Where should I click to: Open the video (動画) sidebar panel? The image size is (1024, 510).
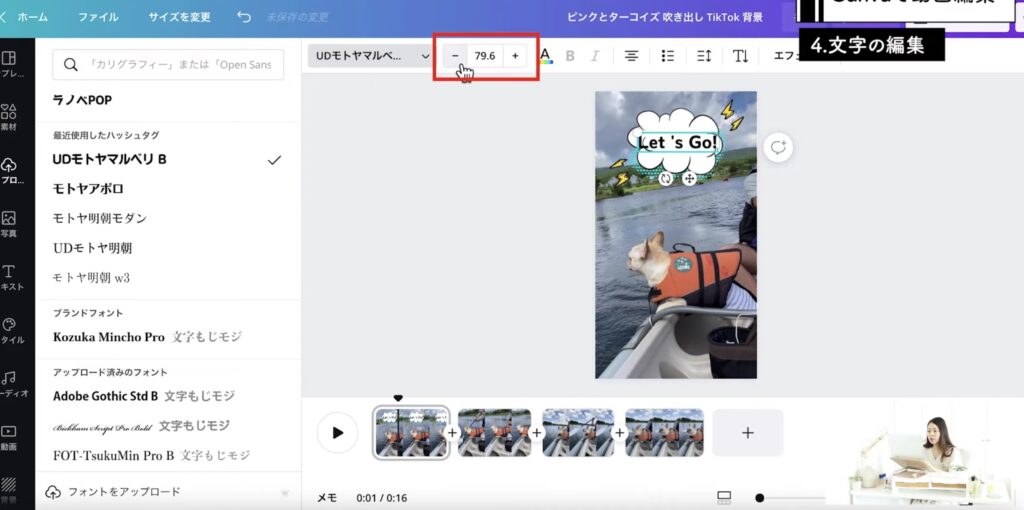[10, 438]
